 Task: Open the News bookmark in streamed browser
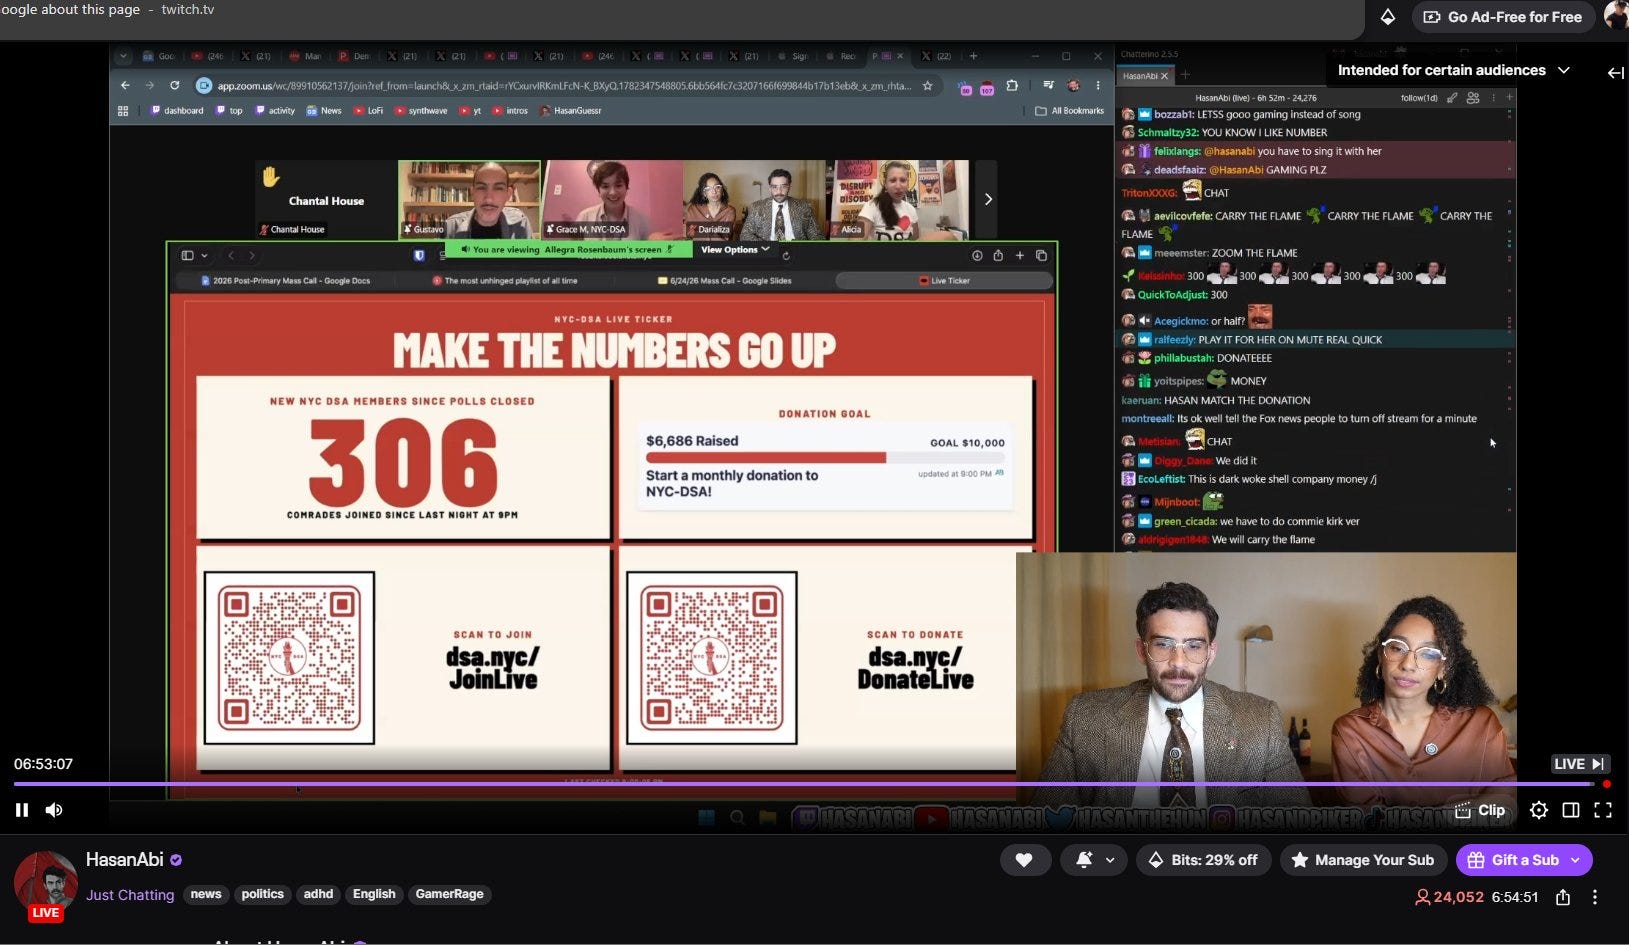[x=324, y=111]
